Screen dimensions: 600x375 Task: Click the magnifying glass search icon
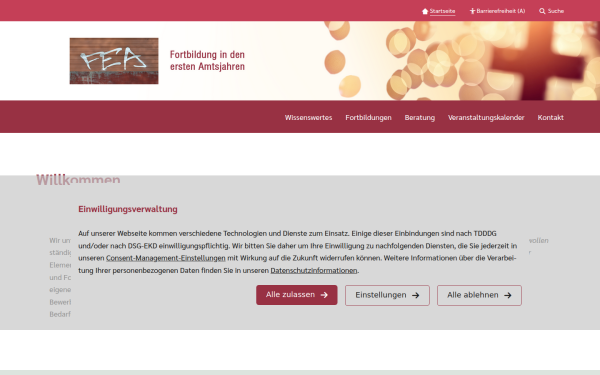pos(542,11)
